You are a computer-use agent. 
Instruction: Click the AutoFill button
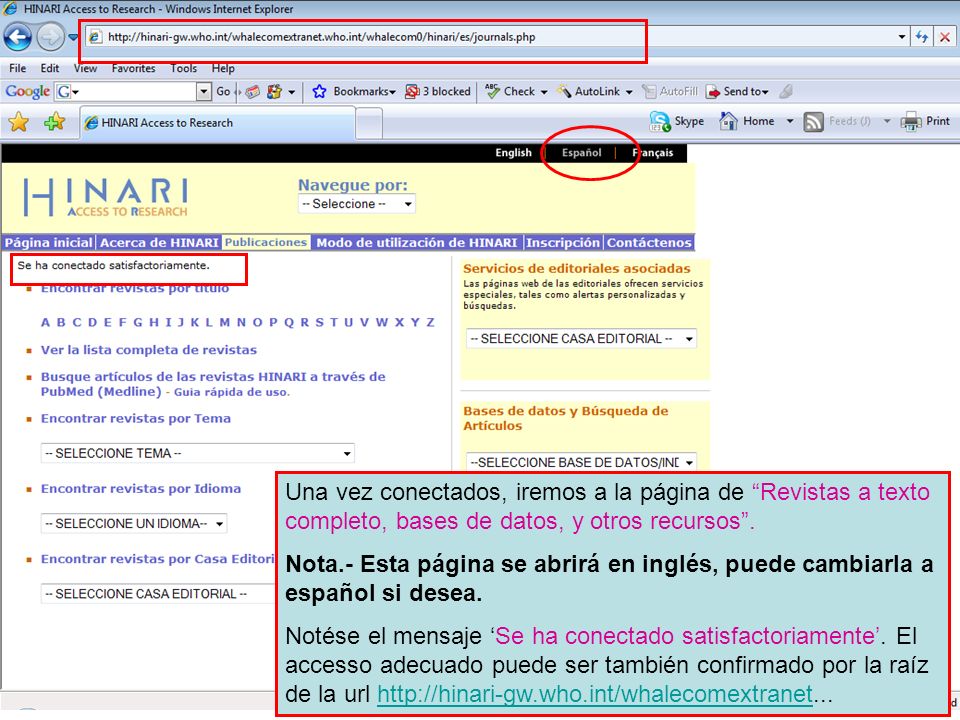click(670, 92)
